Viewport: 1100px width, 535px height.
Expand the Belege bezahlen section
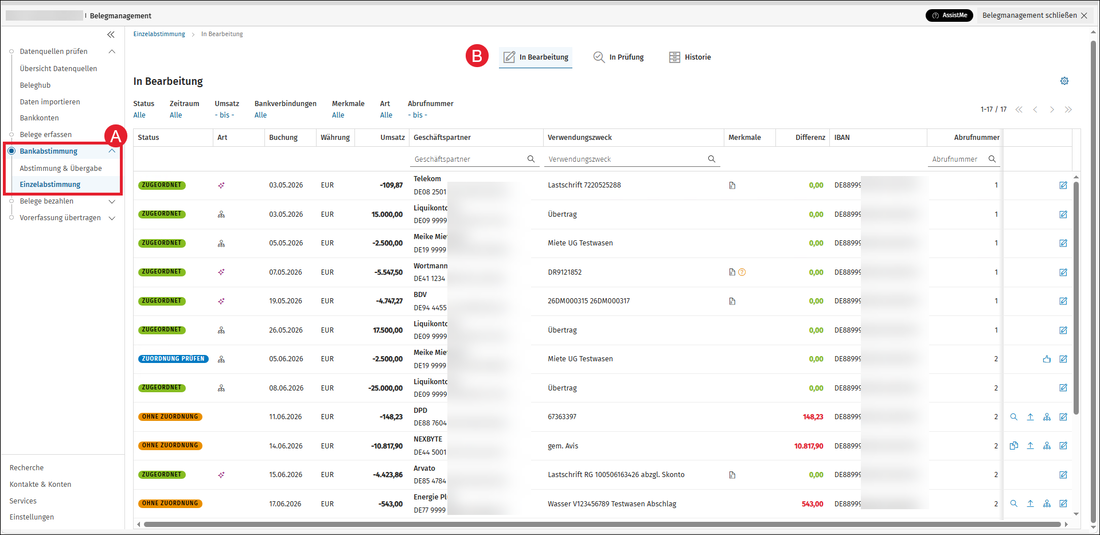click(x=111, y=201)
